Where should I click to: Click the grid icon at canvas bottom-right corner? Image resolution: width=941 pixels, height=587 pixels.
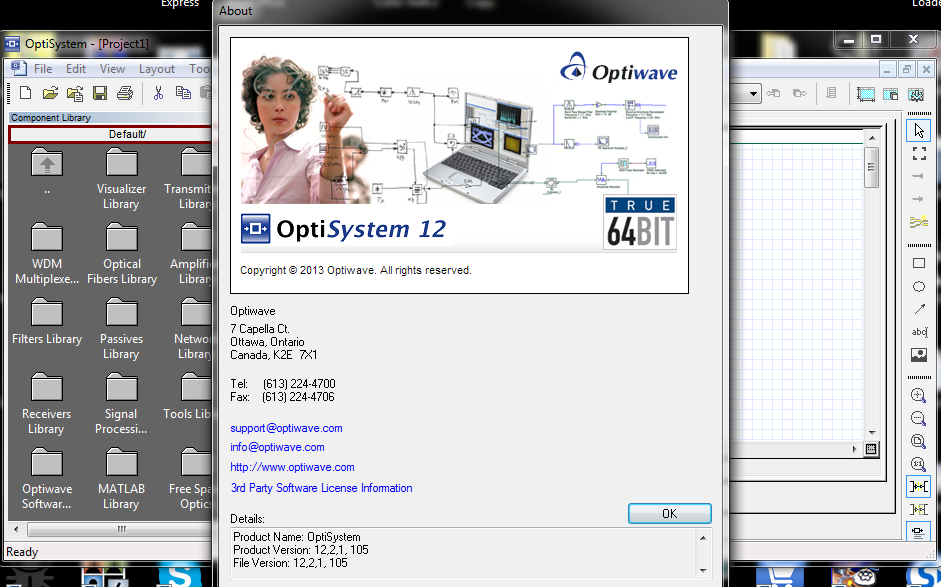pos(871,449)
